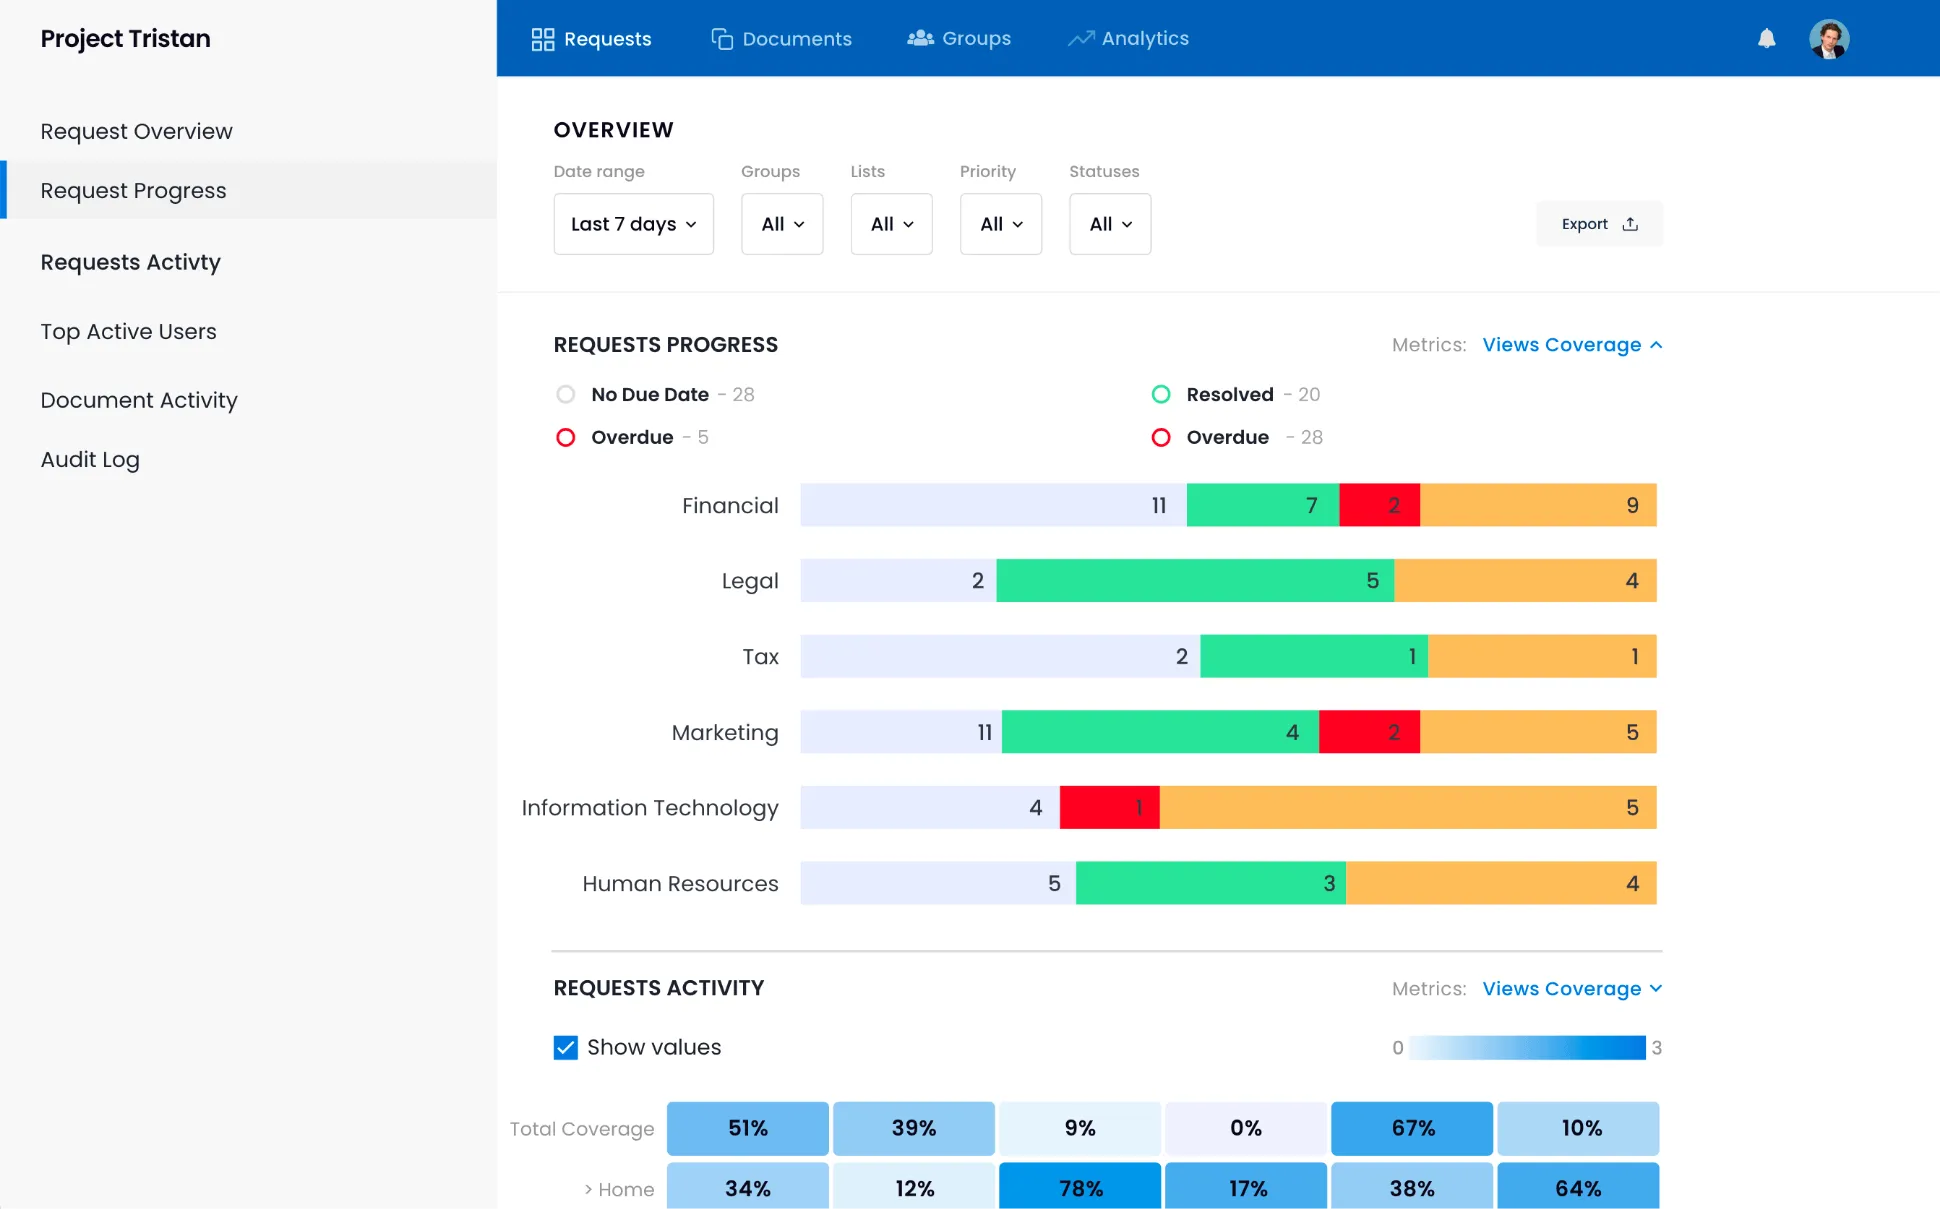Image resolution: width=1940 pixels, height=1209 pixels.
Task: Open the Last 7 days date dropdown
Action: pyautogui.click(x=633, y=224)
